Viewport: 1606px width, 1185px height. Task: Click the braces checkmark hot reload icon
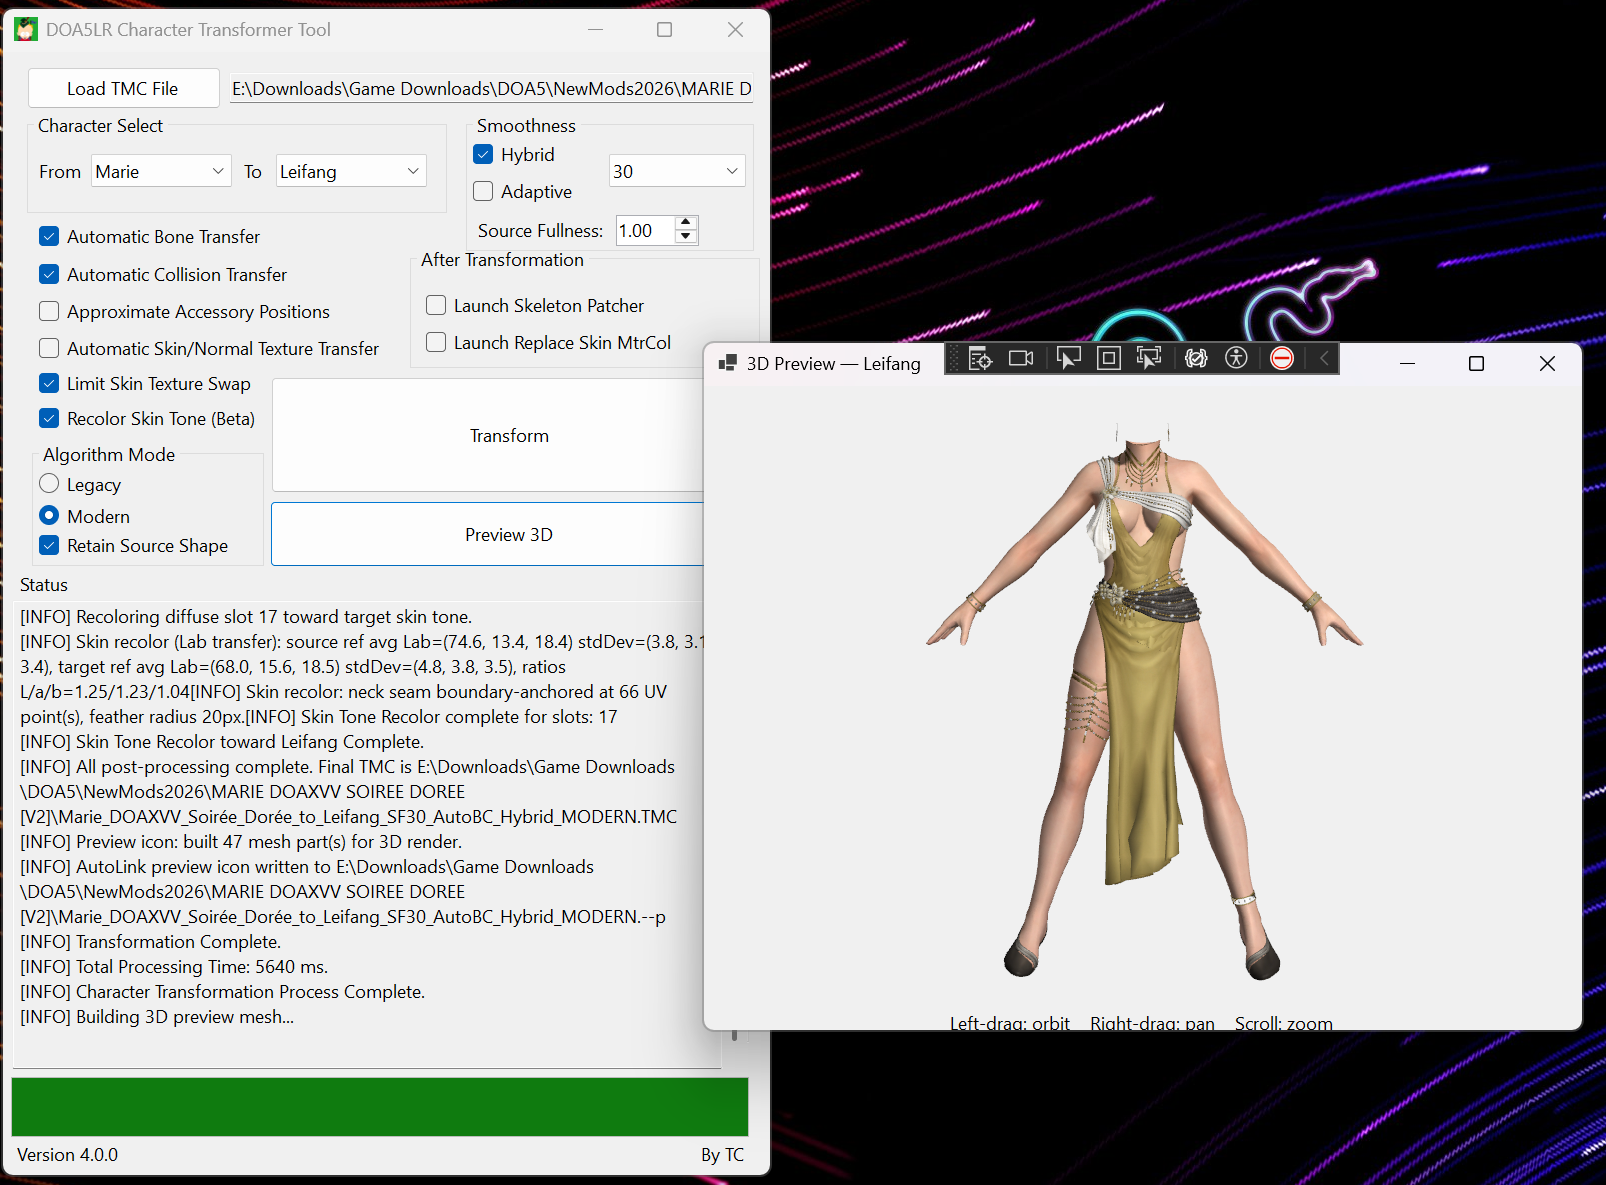1196,358
